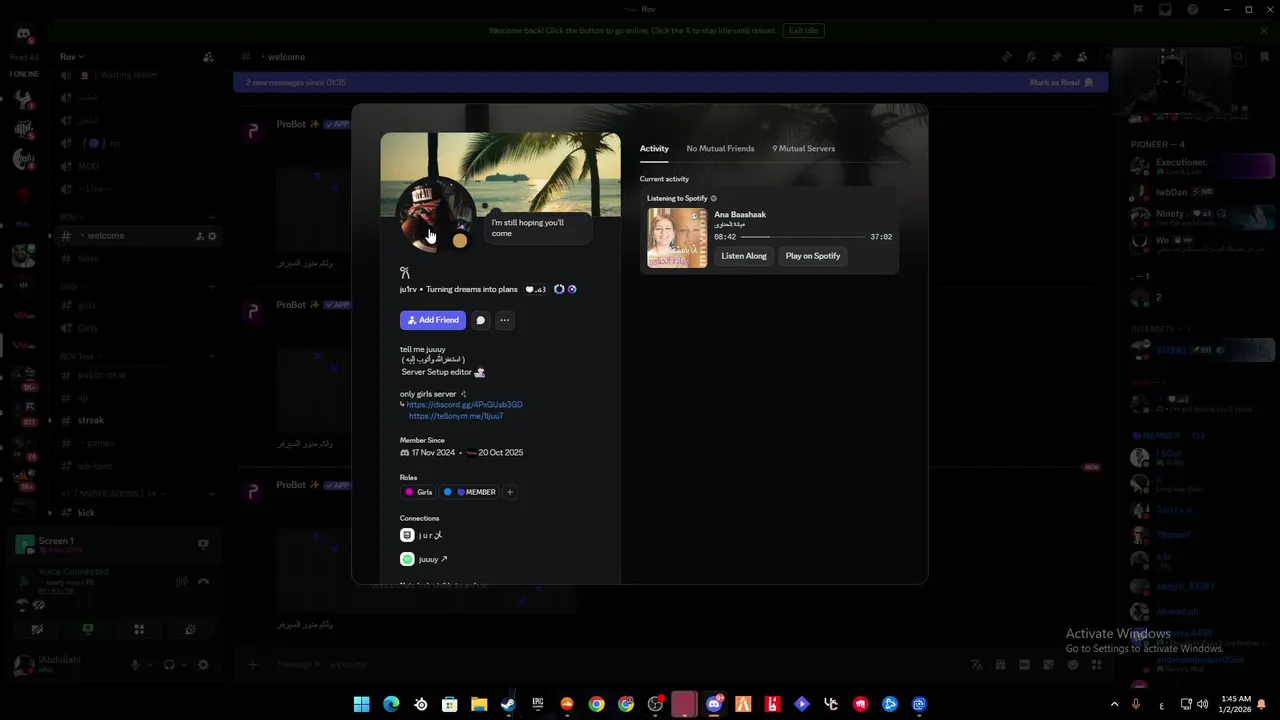Stop streaming icon next to Screen 1
The height and width of the screenshot is (720, 1280).
[x=203, y=544]
